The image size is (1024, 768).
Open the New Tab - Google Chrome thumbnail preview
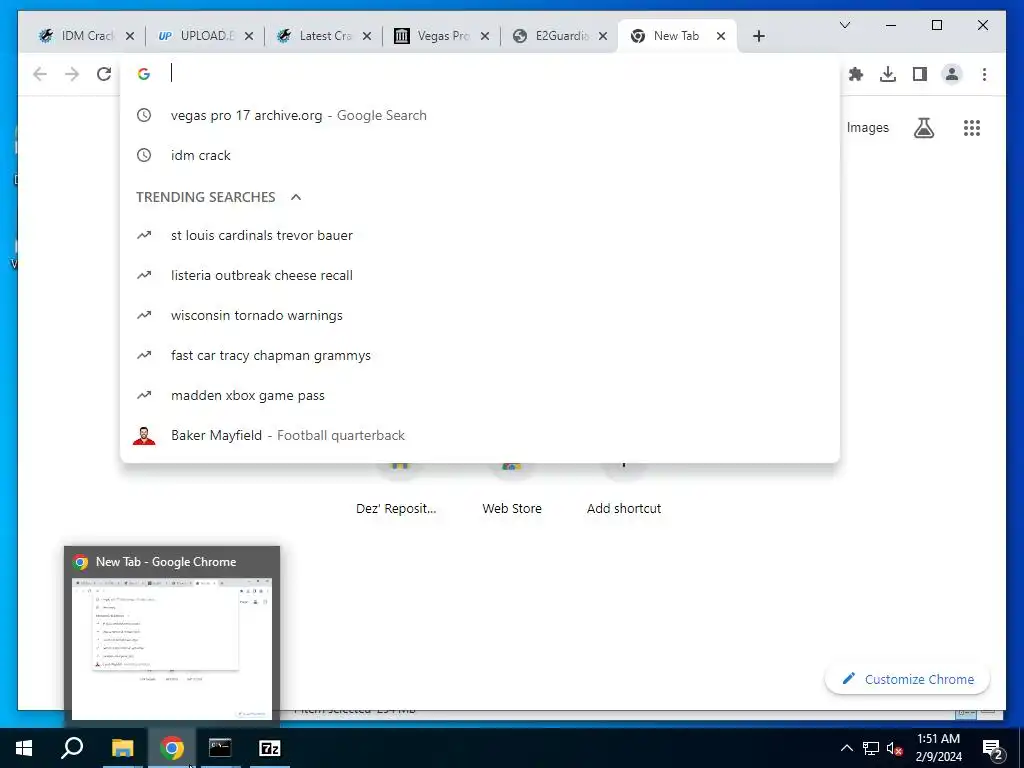point(172,635)
